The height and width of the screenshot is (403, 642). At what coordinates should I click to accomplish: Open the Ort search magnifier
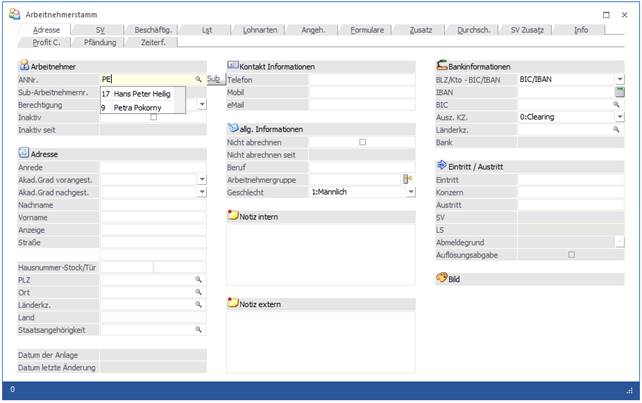[198, 292]
